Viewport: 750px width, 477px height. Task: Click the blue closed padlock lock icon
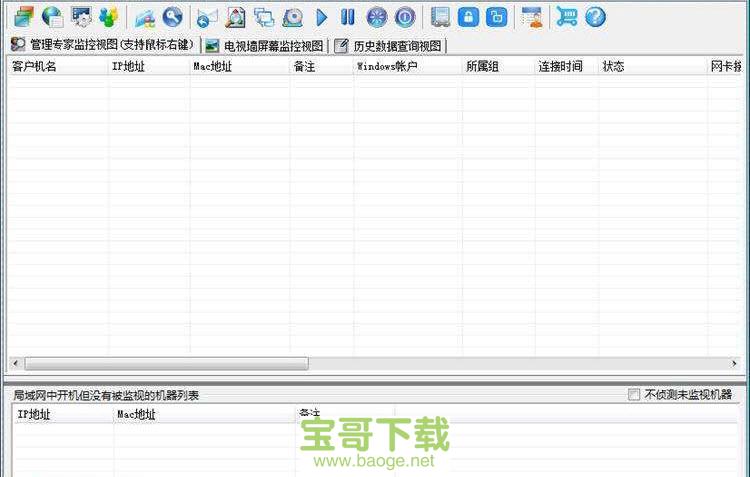click(x=468, y=17)
